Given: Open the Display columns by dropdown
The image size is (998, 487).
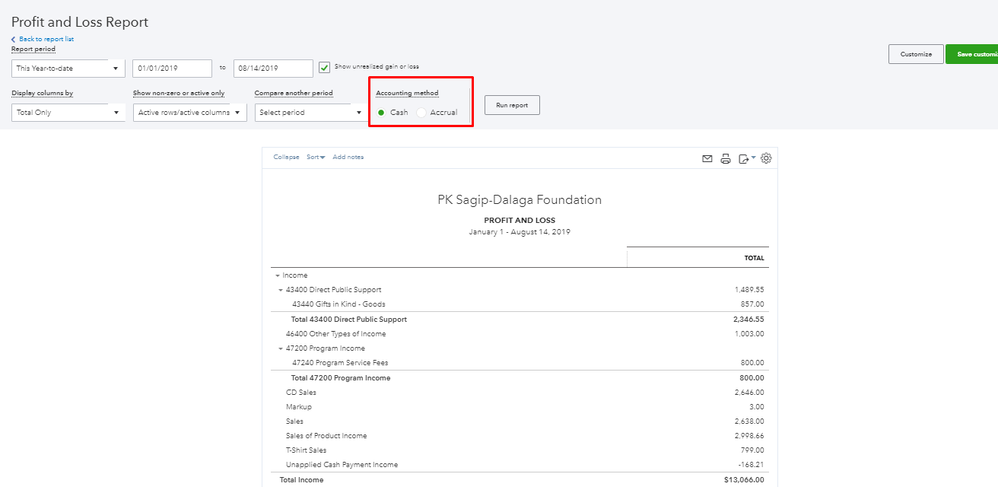Looking at the screenshot, I should pyautogui.click(x=68, y=113).
